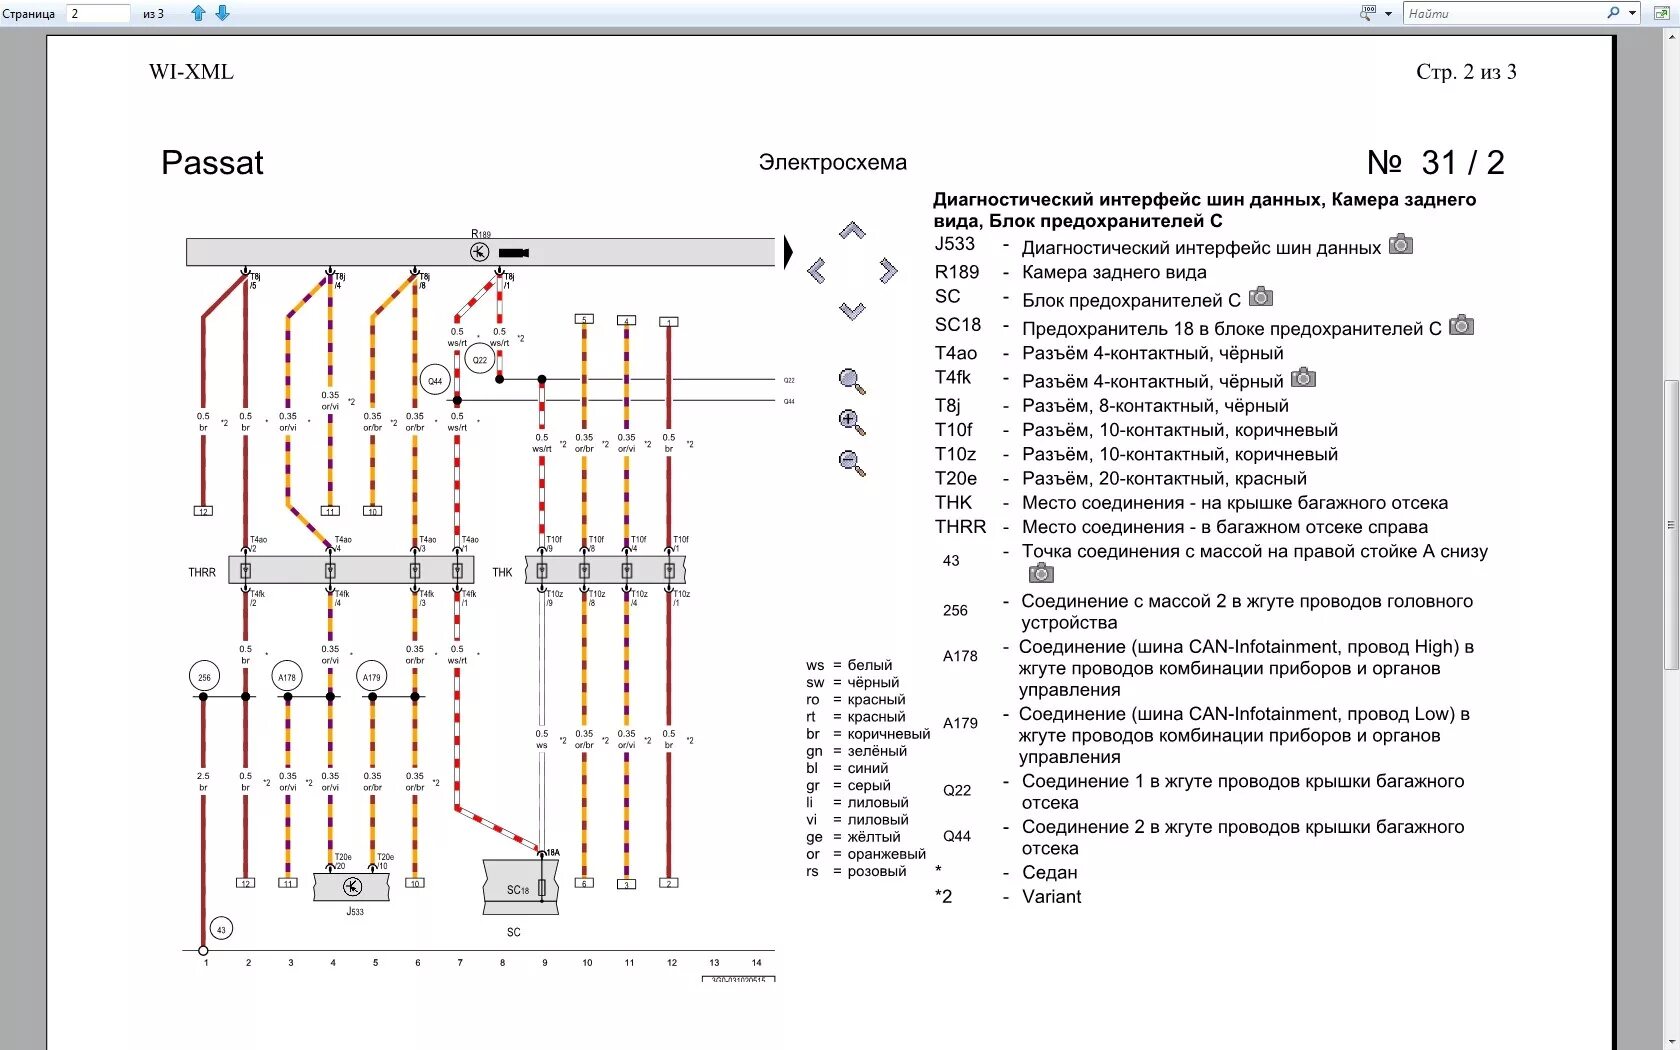
Task: Click the 'T10z' legend entry
Action: click(x=955, y=454)
